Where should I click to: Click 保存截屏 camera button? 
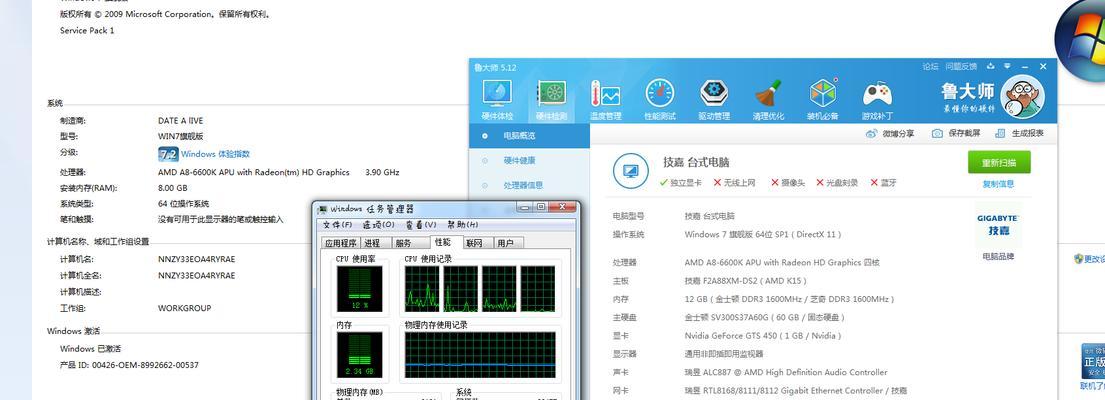click(956, 133)
